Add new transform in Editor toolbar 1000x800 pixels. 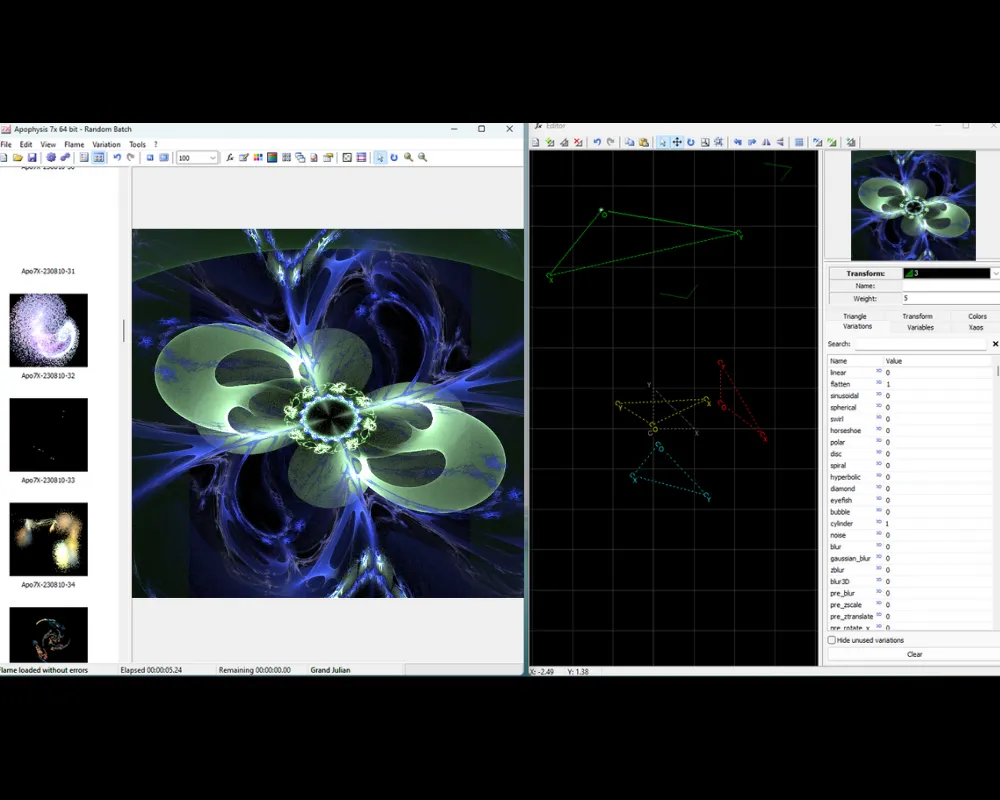pos(550,142)
